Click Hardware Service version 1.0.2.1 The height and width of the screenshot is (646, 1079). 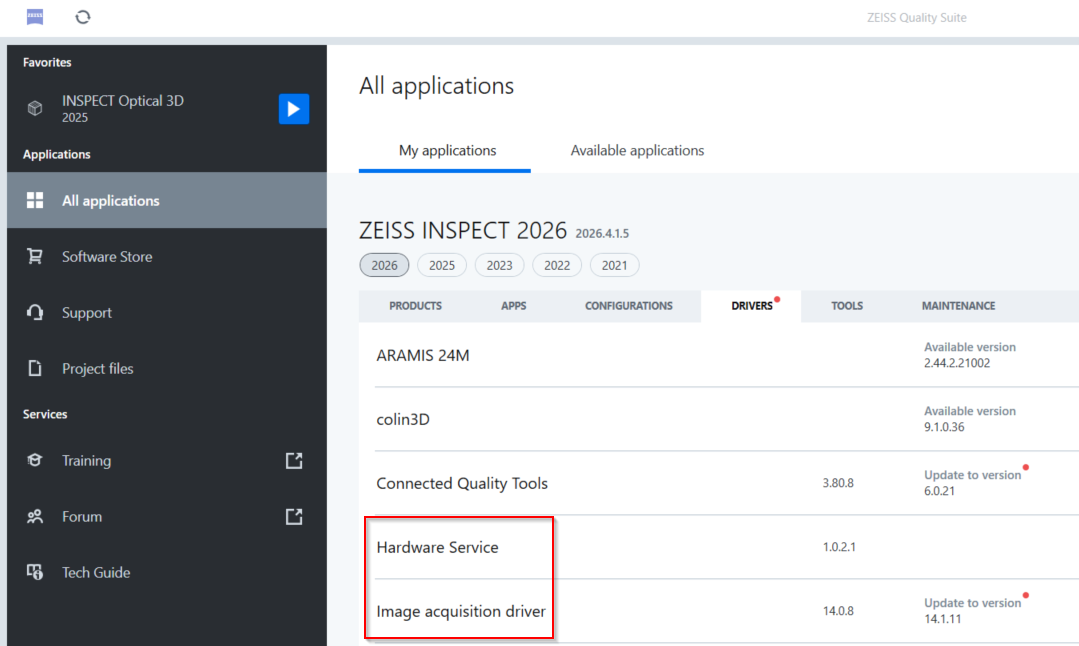[x=839, y=547]
